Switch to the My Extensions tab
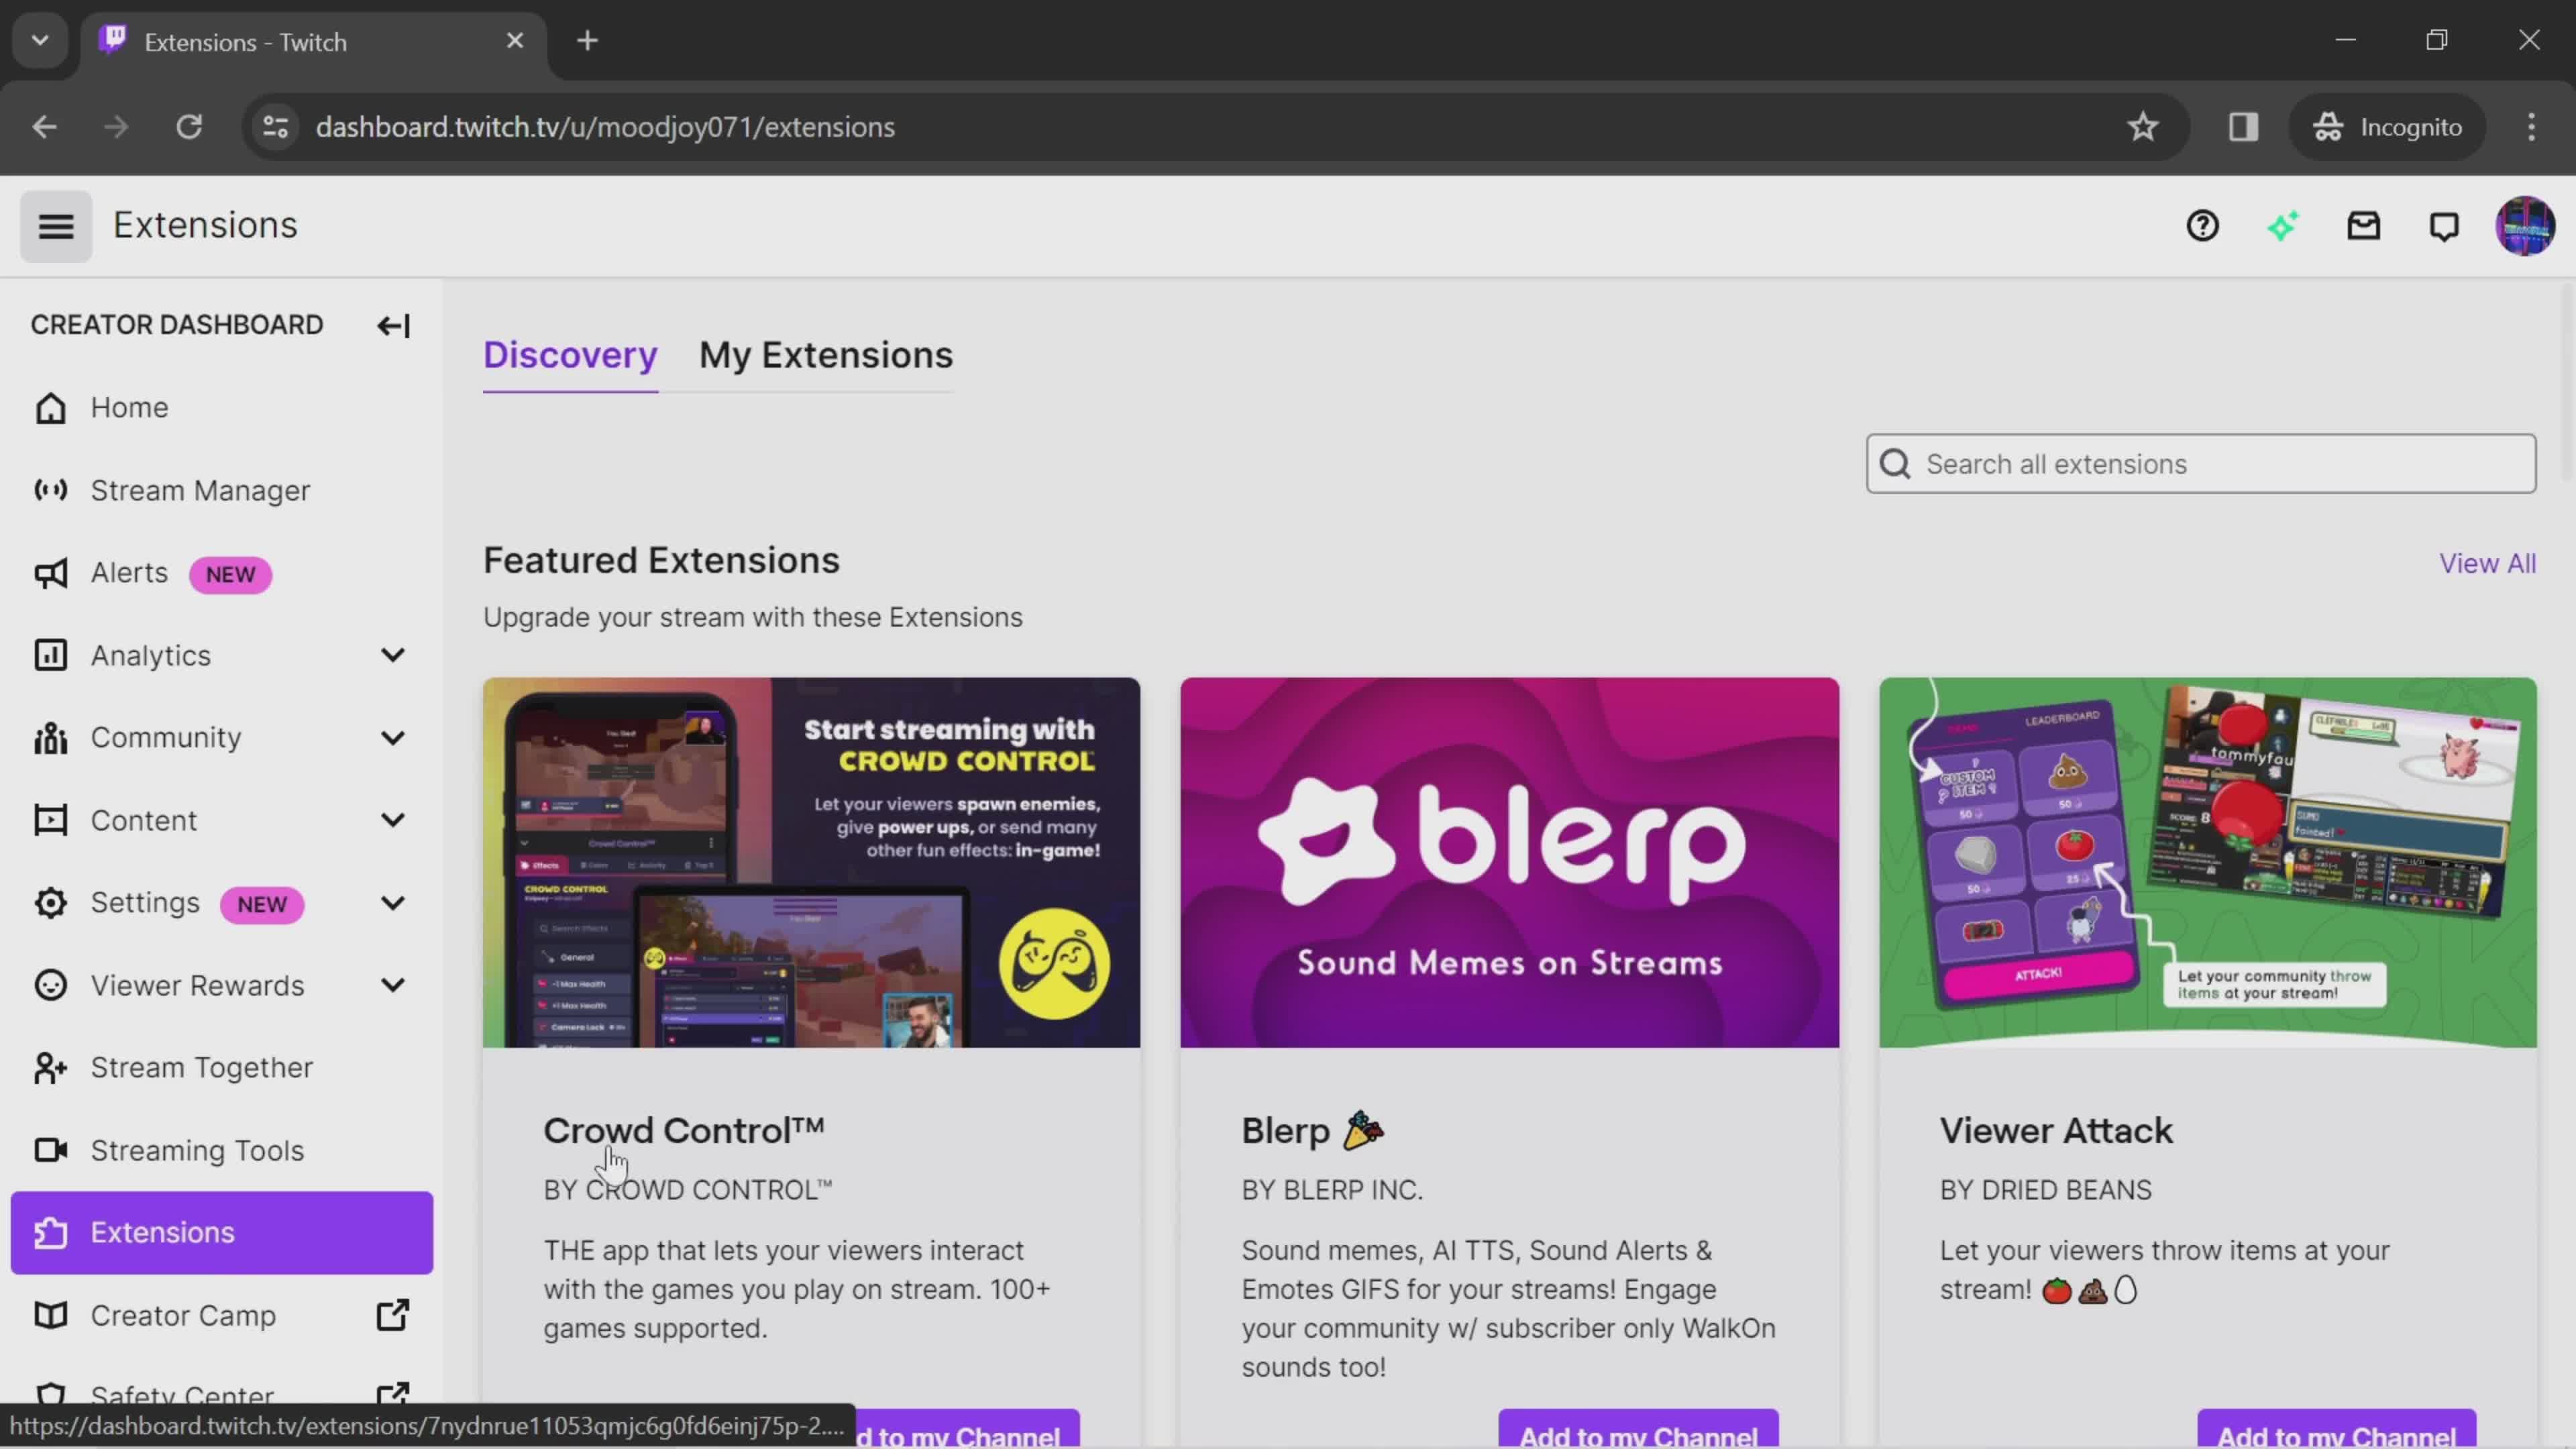 coord(826,356)
